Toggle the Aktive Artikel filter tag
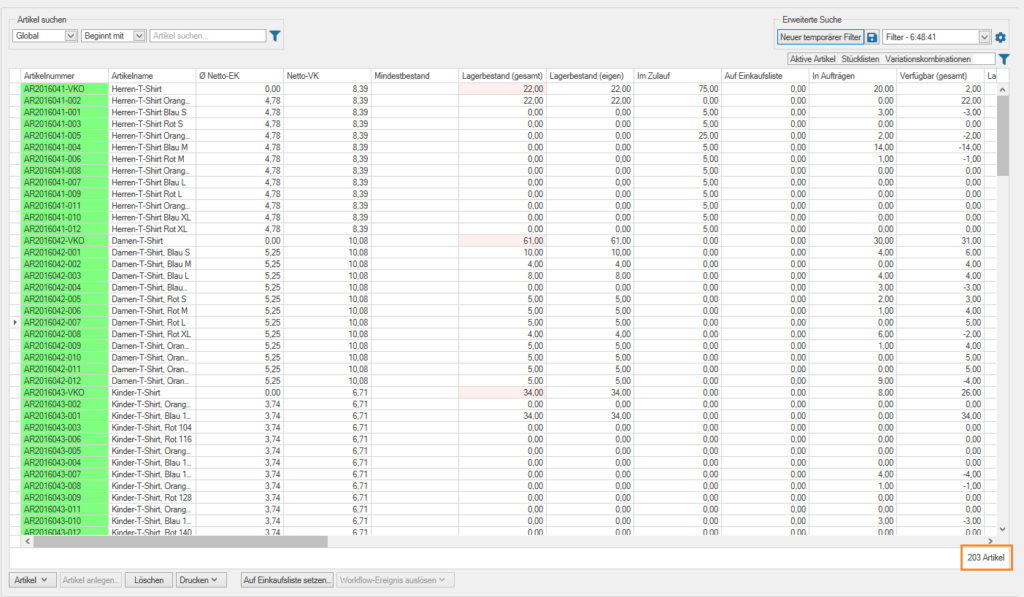Viewport: 1024px width, 597px height. [812, 60]
